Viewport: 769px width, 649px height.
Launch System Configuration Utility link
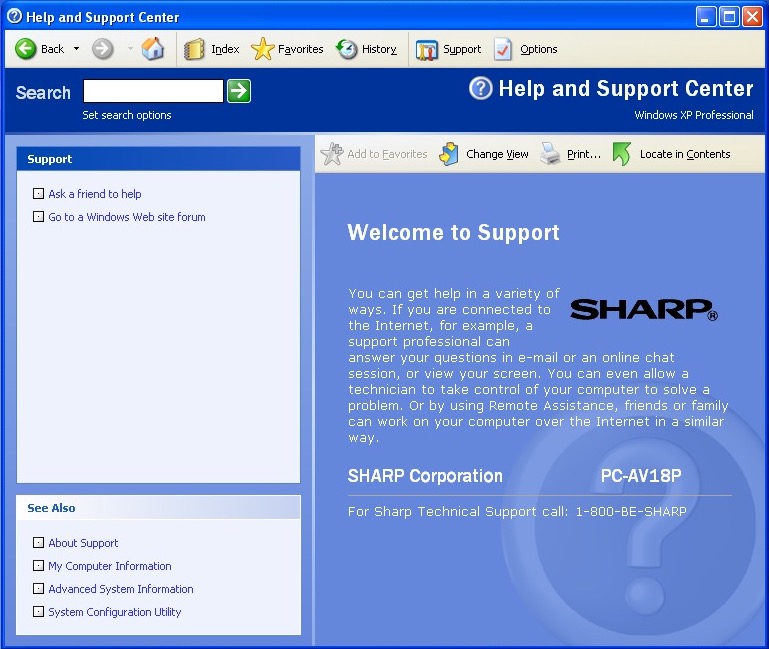(115, 612)
